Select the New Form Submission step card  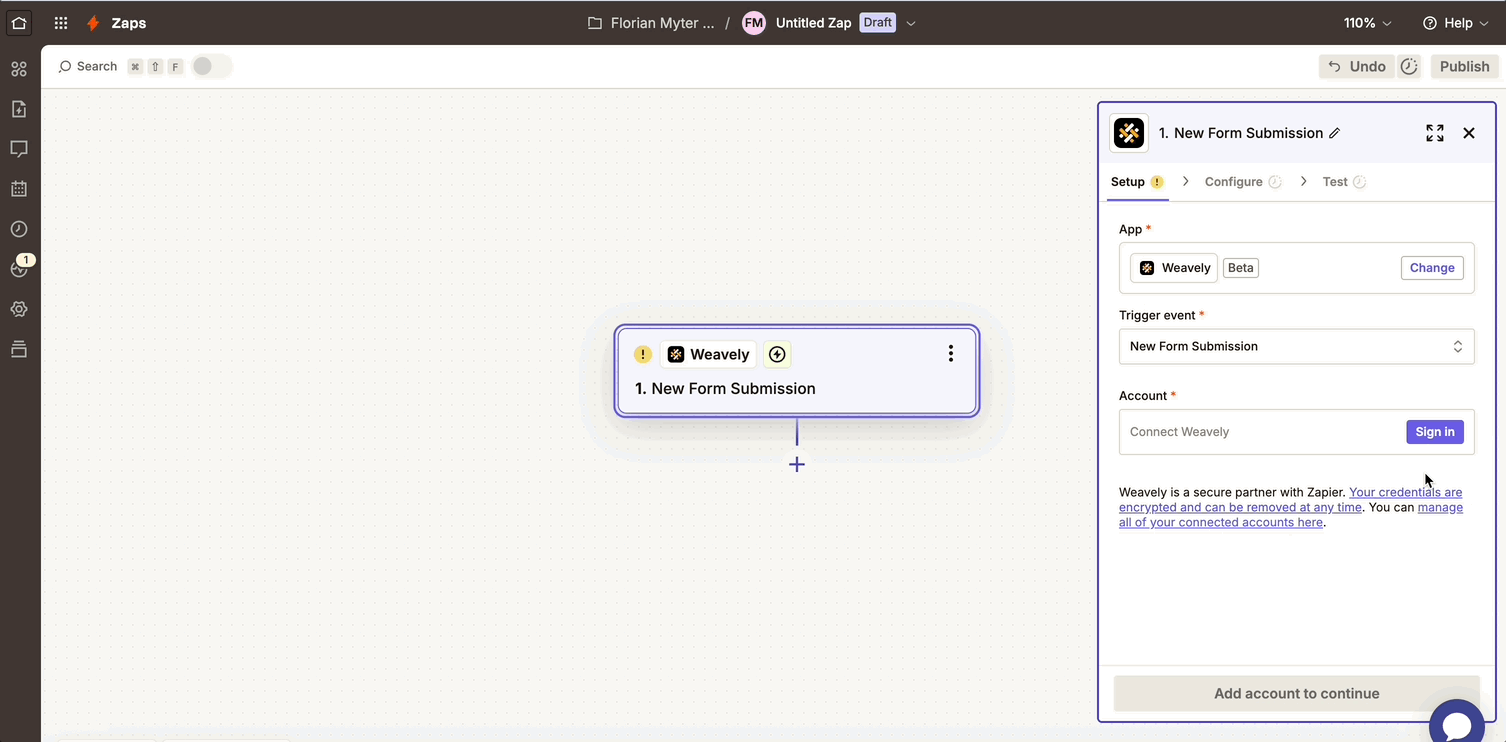click(x=797, y=371)
